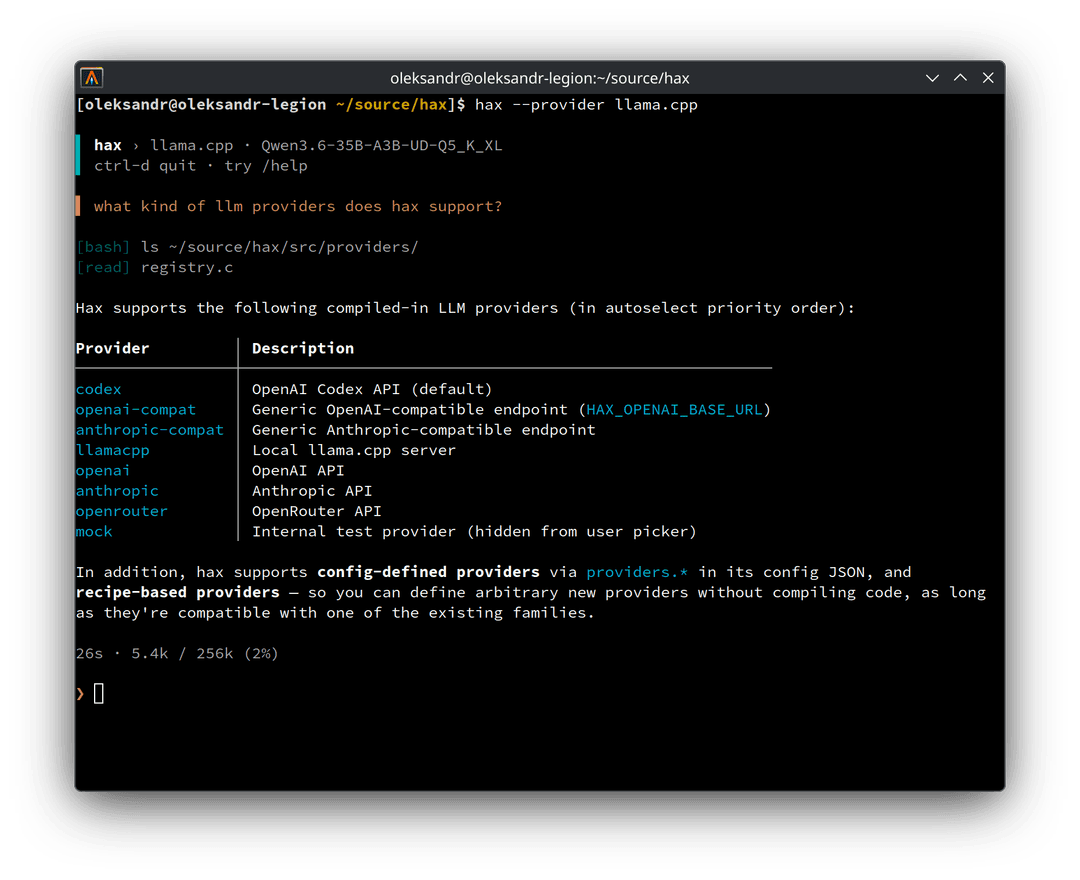The height and width of the screenshot is (880, 1080).
Task: Select the 'openai-compat' provider name
Action: [136, 410]
